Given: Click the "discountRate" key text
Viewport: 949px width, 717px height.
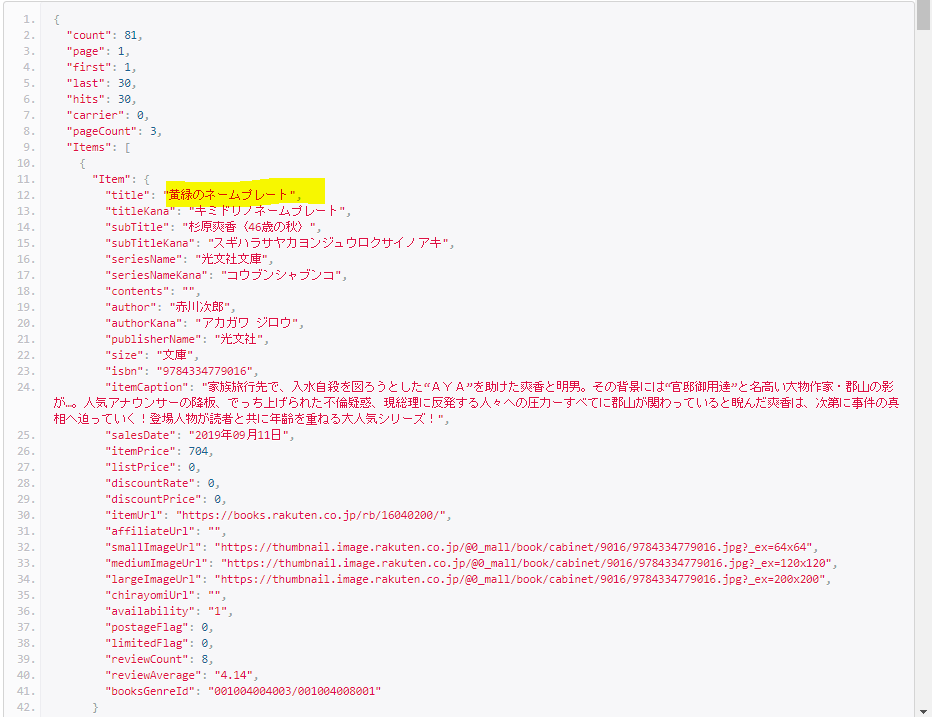Looking at the screenshot, I should pos(149,483).
